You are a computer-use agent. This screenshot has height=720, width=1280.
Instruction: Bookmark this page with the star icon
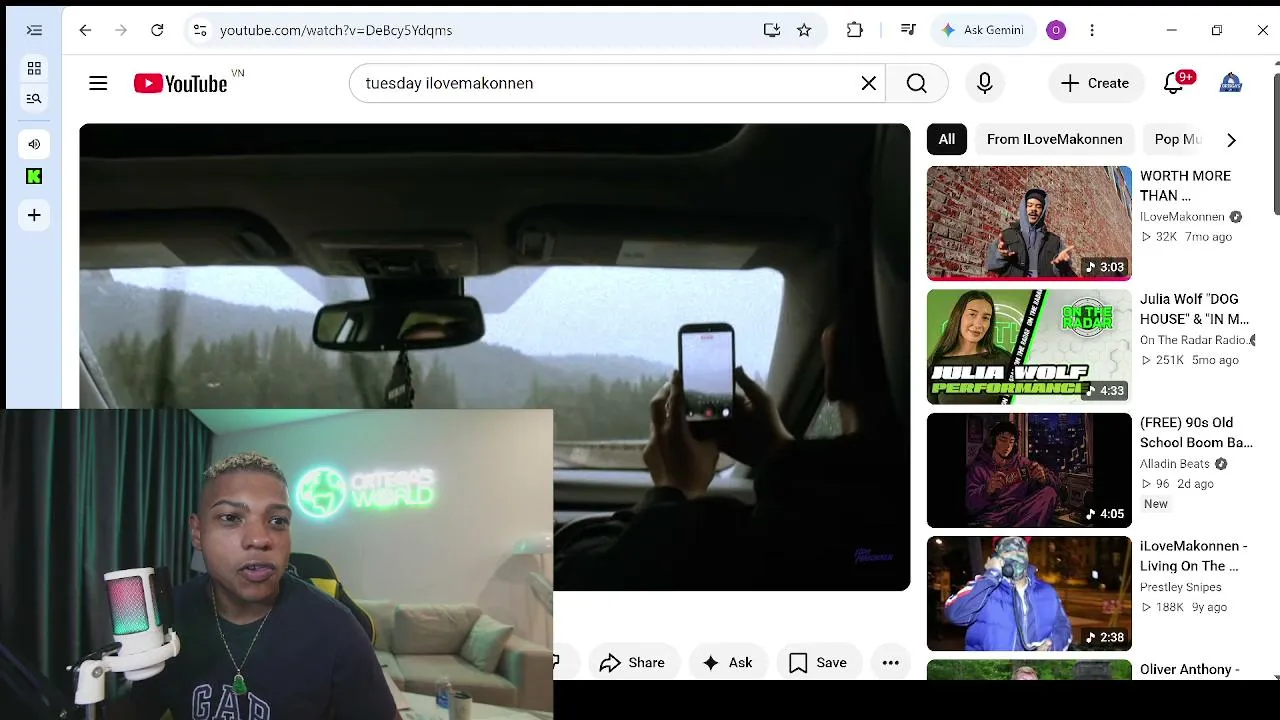click(x=804, y=30)
